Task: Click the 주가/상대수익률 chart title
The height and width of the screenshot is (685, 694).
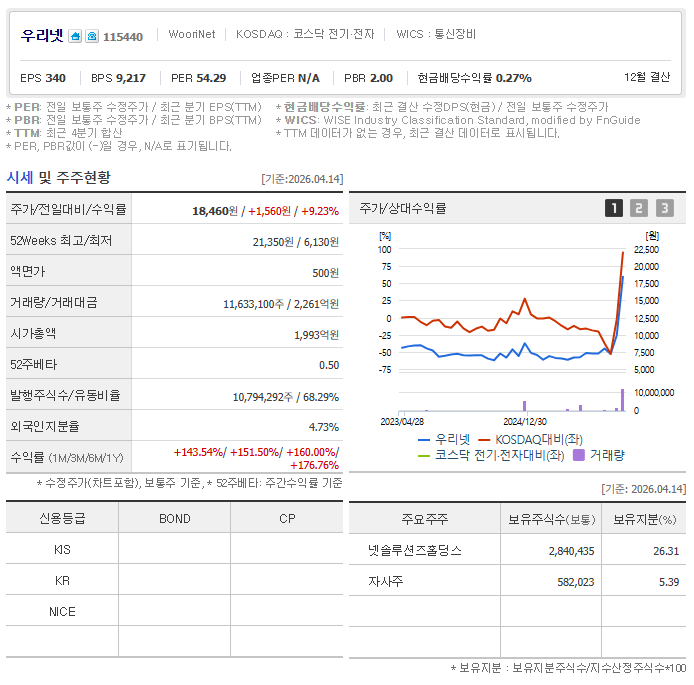Action: (x=402, y=208)
